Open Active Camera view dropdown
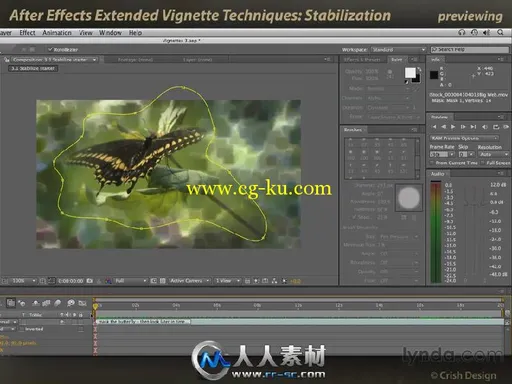This screenshot has height=384, width=512. point(189,281)
